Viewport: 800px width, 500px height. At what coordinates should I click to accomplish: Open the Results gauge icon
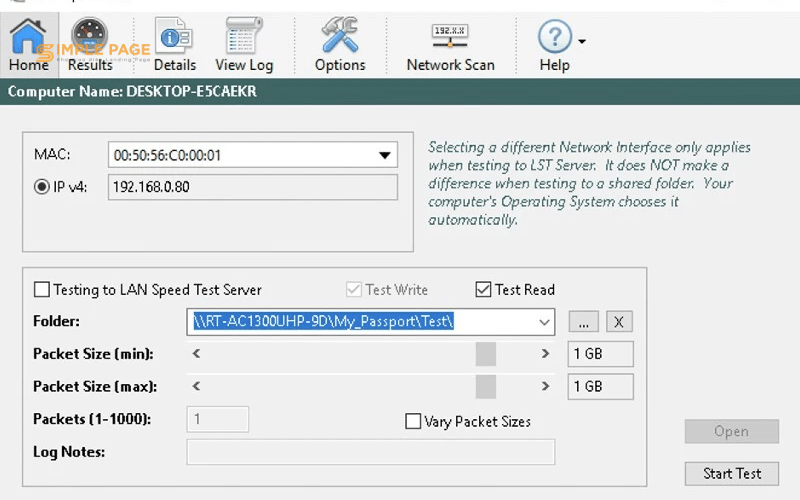[x=90, y=45]
